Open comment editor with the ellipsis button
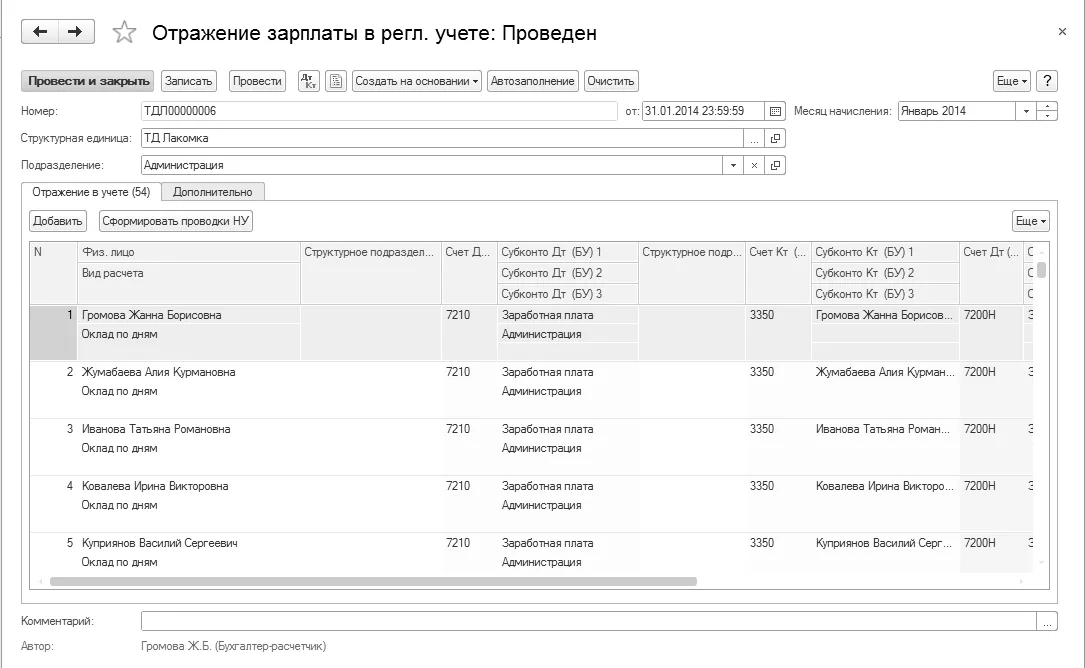This screenshot has width=1085, height=668. [1047, 622]
